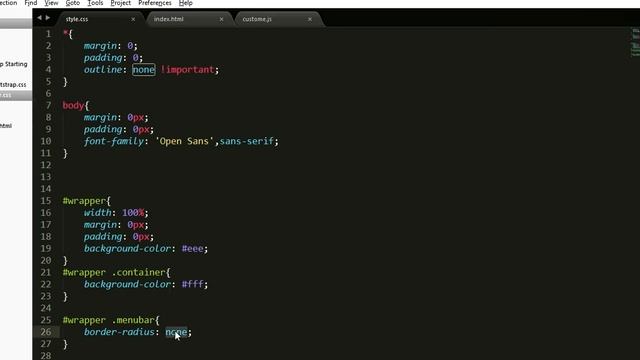The width and height of the screenshot is (640, 360).
Task: Click 'background-color' on line 19
Action: click(127, 249)
